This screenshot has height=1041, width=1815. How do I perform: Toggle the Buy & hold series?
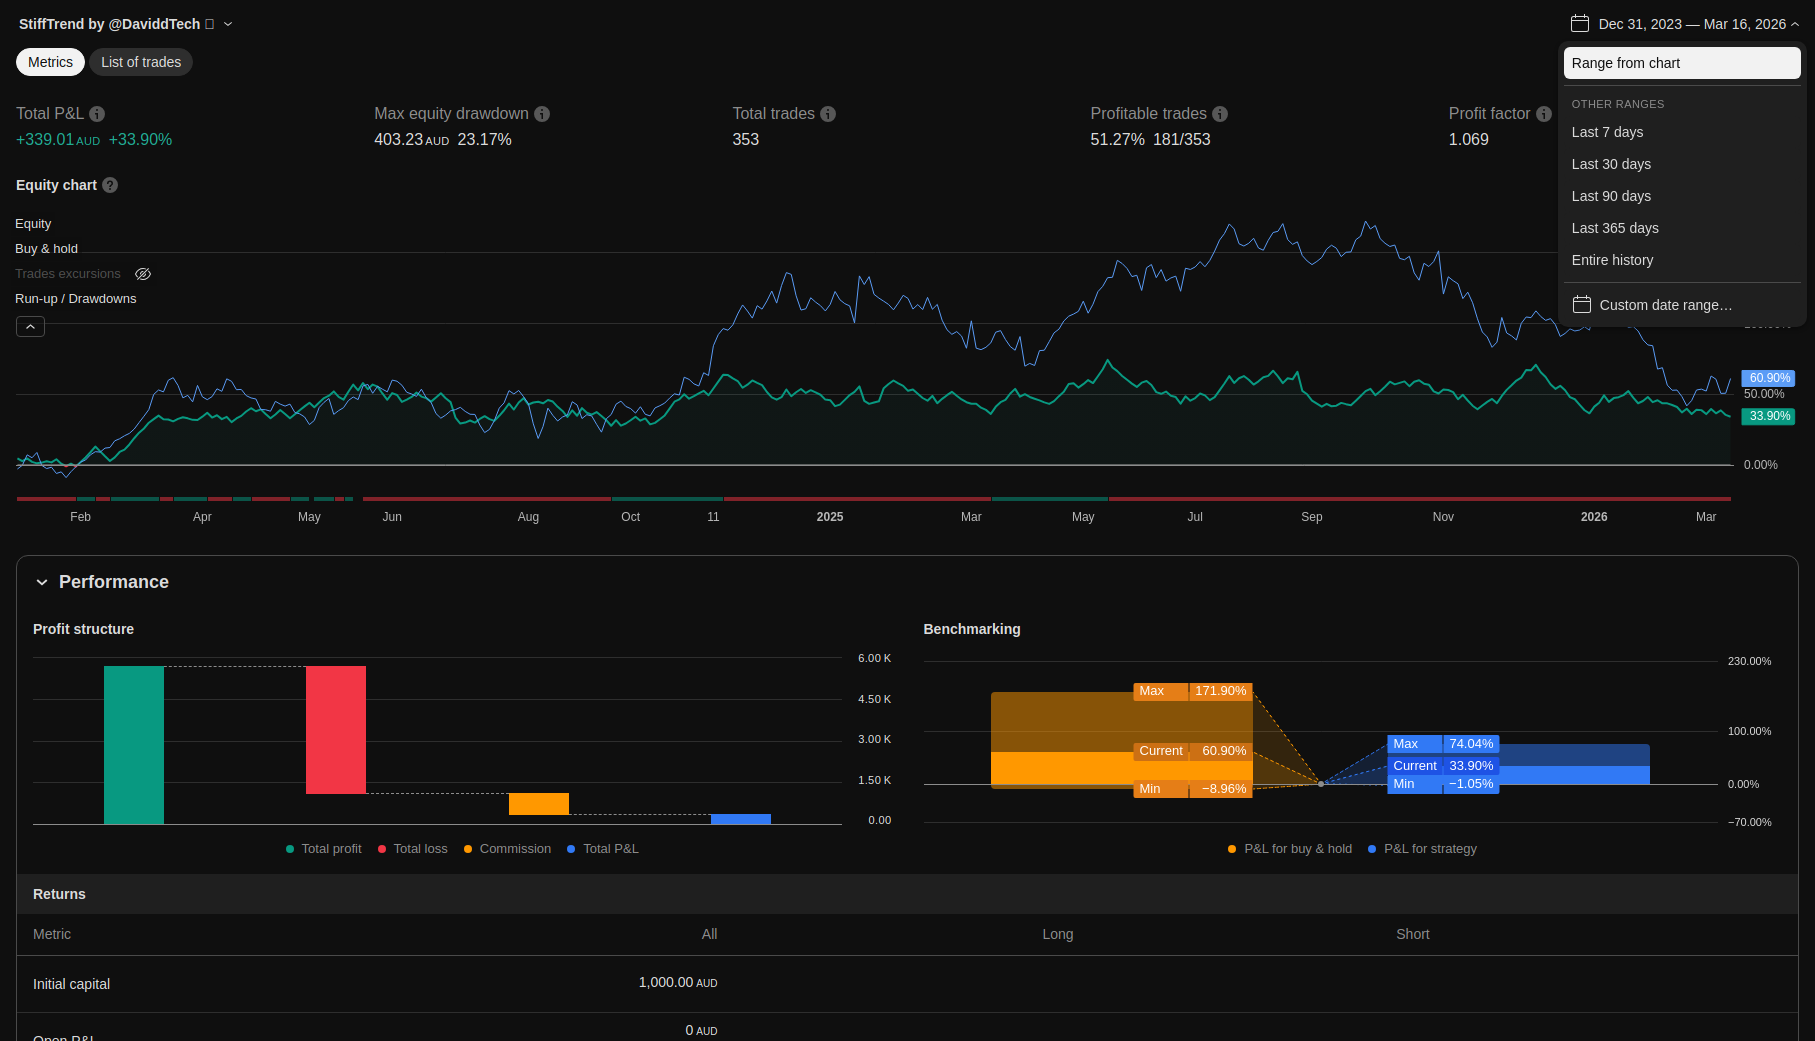(46, 249)
